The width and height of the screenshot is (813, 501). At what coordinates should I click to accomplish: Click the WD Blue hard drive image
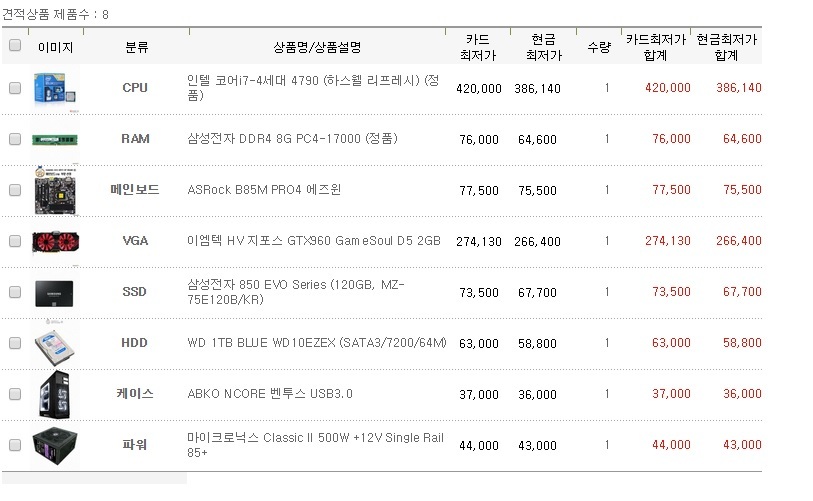pyautogui.click(x=55, y=343)
